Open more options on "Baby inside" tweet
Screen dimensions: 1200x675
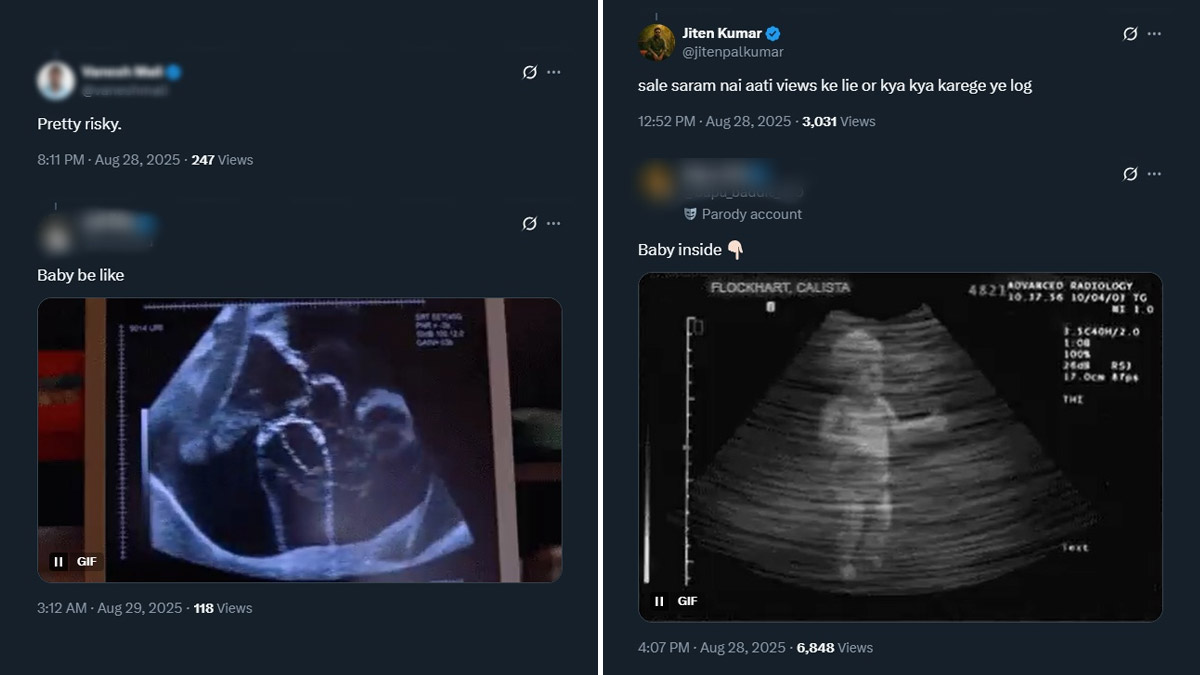1154,174
